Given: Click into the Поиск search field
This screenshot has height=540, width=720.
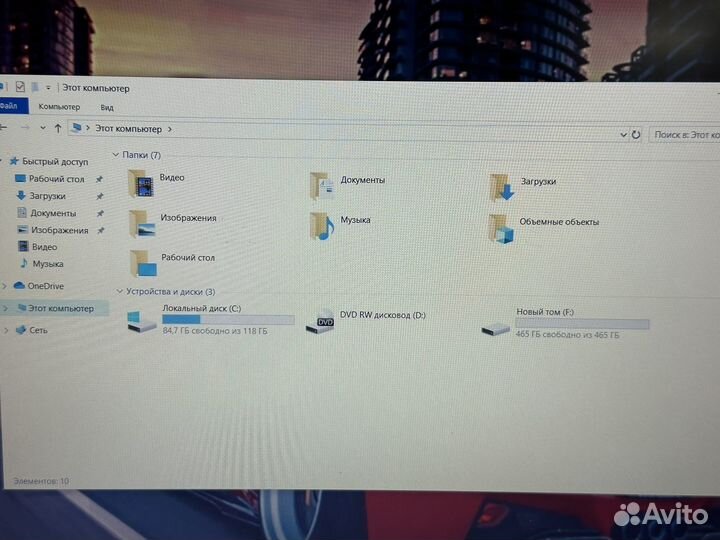Looking at the screenshot, I should tap(685, 135).
